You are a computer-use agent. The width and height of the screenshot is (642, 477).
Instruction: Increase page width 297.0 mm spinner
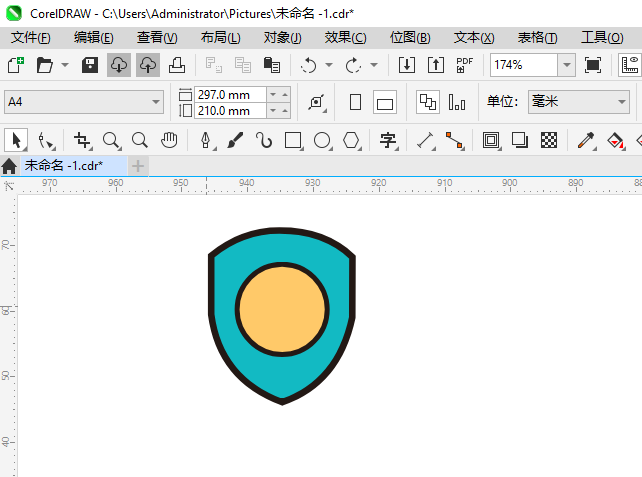[285, 95]
